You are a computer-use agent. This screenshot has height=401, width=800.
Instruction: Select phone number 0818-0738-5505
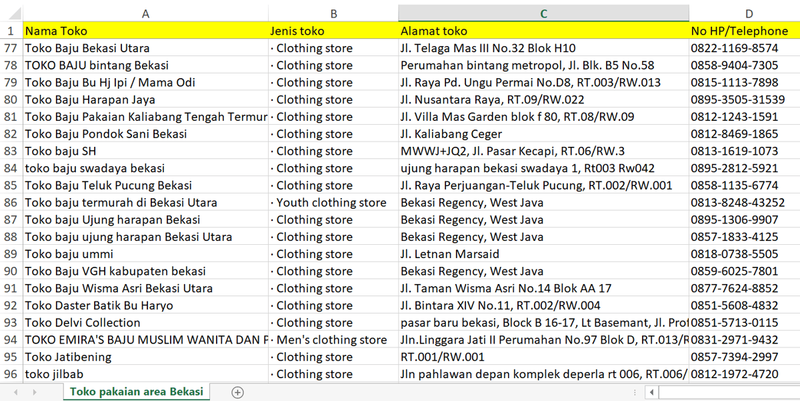(x=744, y=254)
